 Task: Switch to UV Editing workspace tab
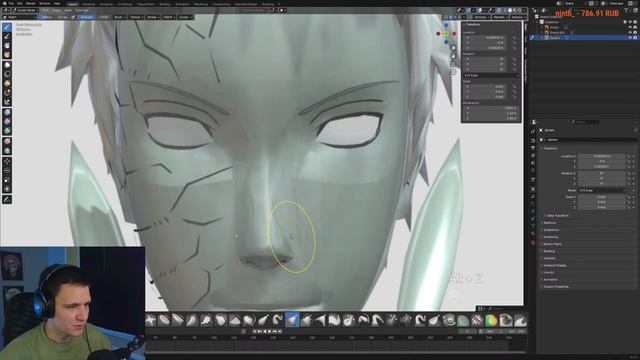[125, 4]
